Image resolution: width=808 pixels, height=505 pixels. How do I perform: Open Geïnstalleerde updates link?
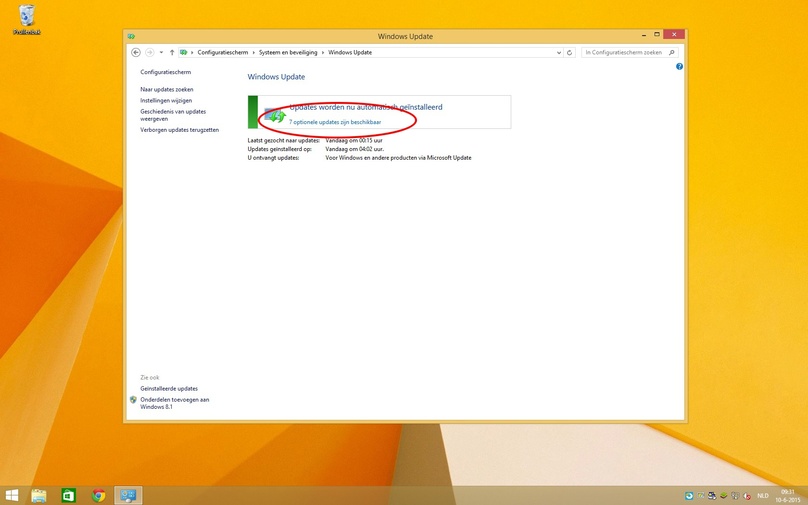(169, 389)
